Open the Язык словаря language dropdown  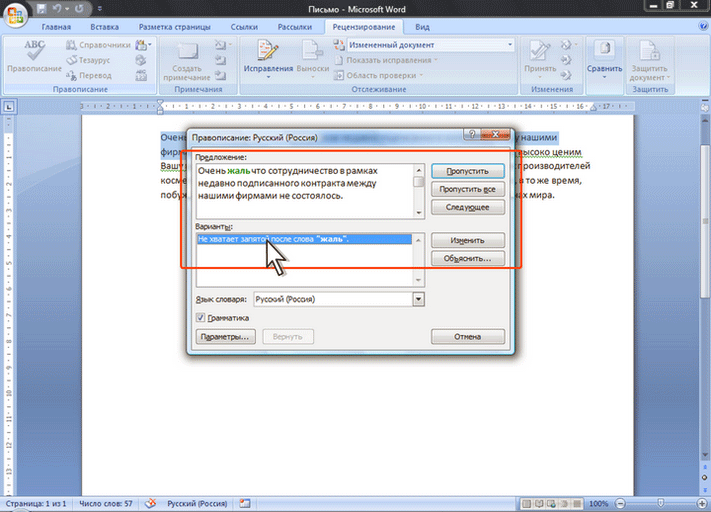[418, 298]
